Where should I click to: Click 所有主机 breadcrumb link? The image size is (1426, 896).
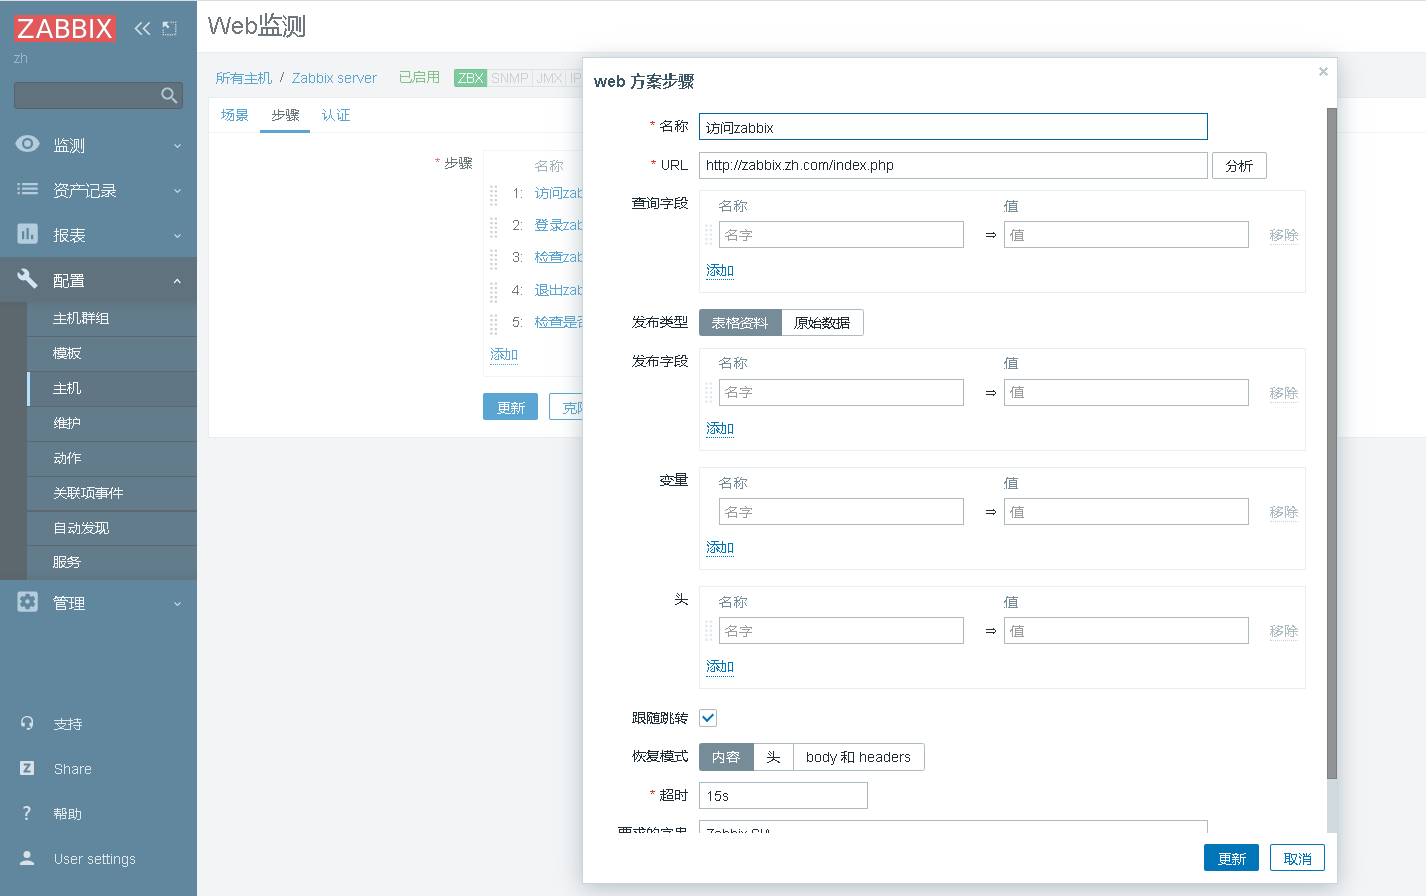(244, 78)
